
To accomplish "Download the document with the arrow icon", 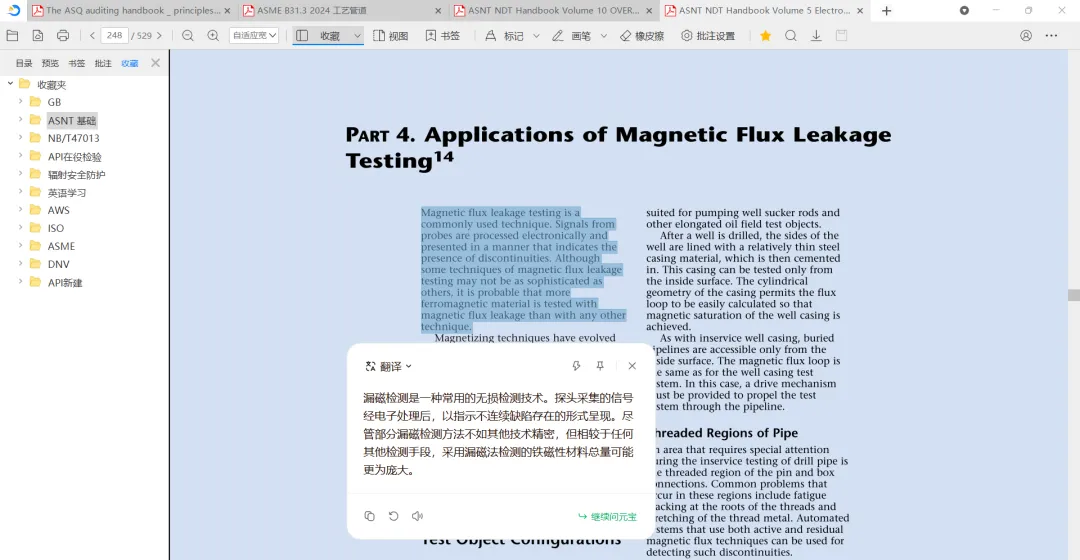I will [816, 36].
